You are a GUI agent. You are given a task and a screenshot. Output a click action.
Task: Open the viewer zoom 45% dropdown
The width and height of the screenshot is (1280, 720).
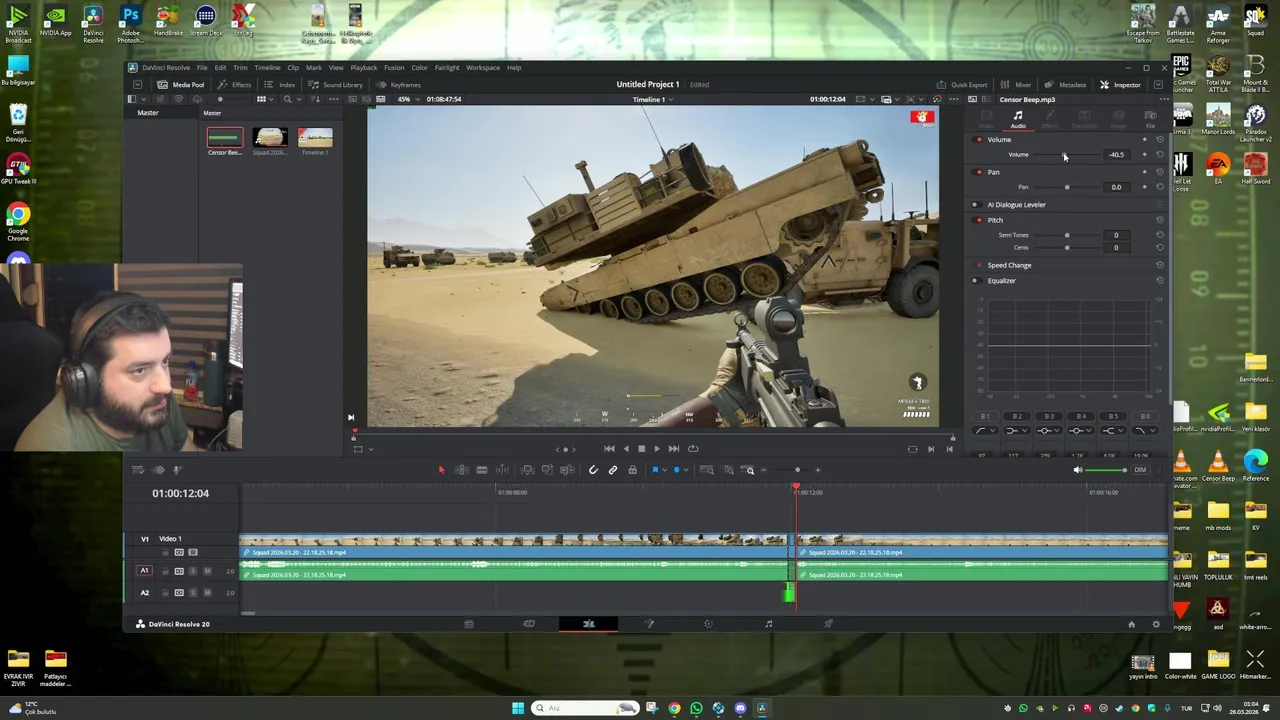click(x=406, y=99)
